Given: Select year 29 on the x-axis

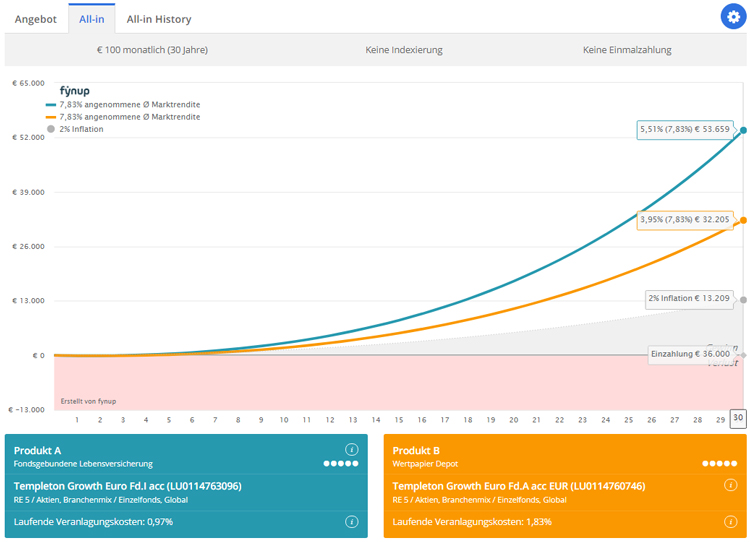Looking at the screenshot, I should 720,420.
